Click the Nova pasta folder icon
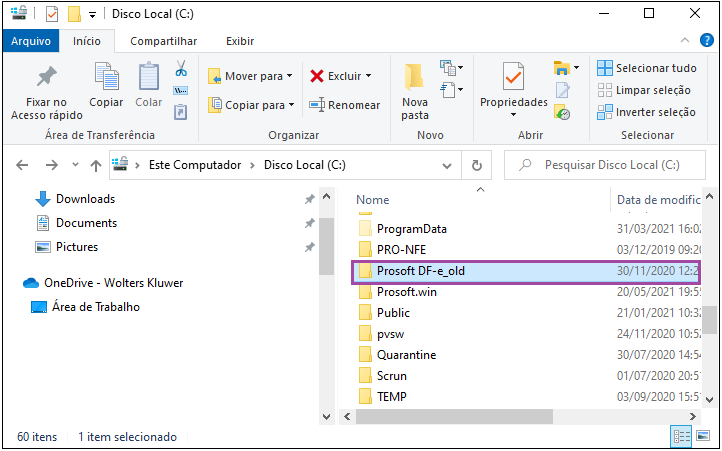This screenshot has height=451, width=722. coord(414,76)
